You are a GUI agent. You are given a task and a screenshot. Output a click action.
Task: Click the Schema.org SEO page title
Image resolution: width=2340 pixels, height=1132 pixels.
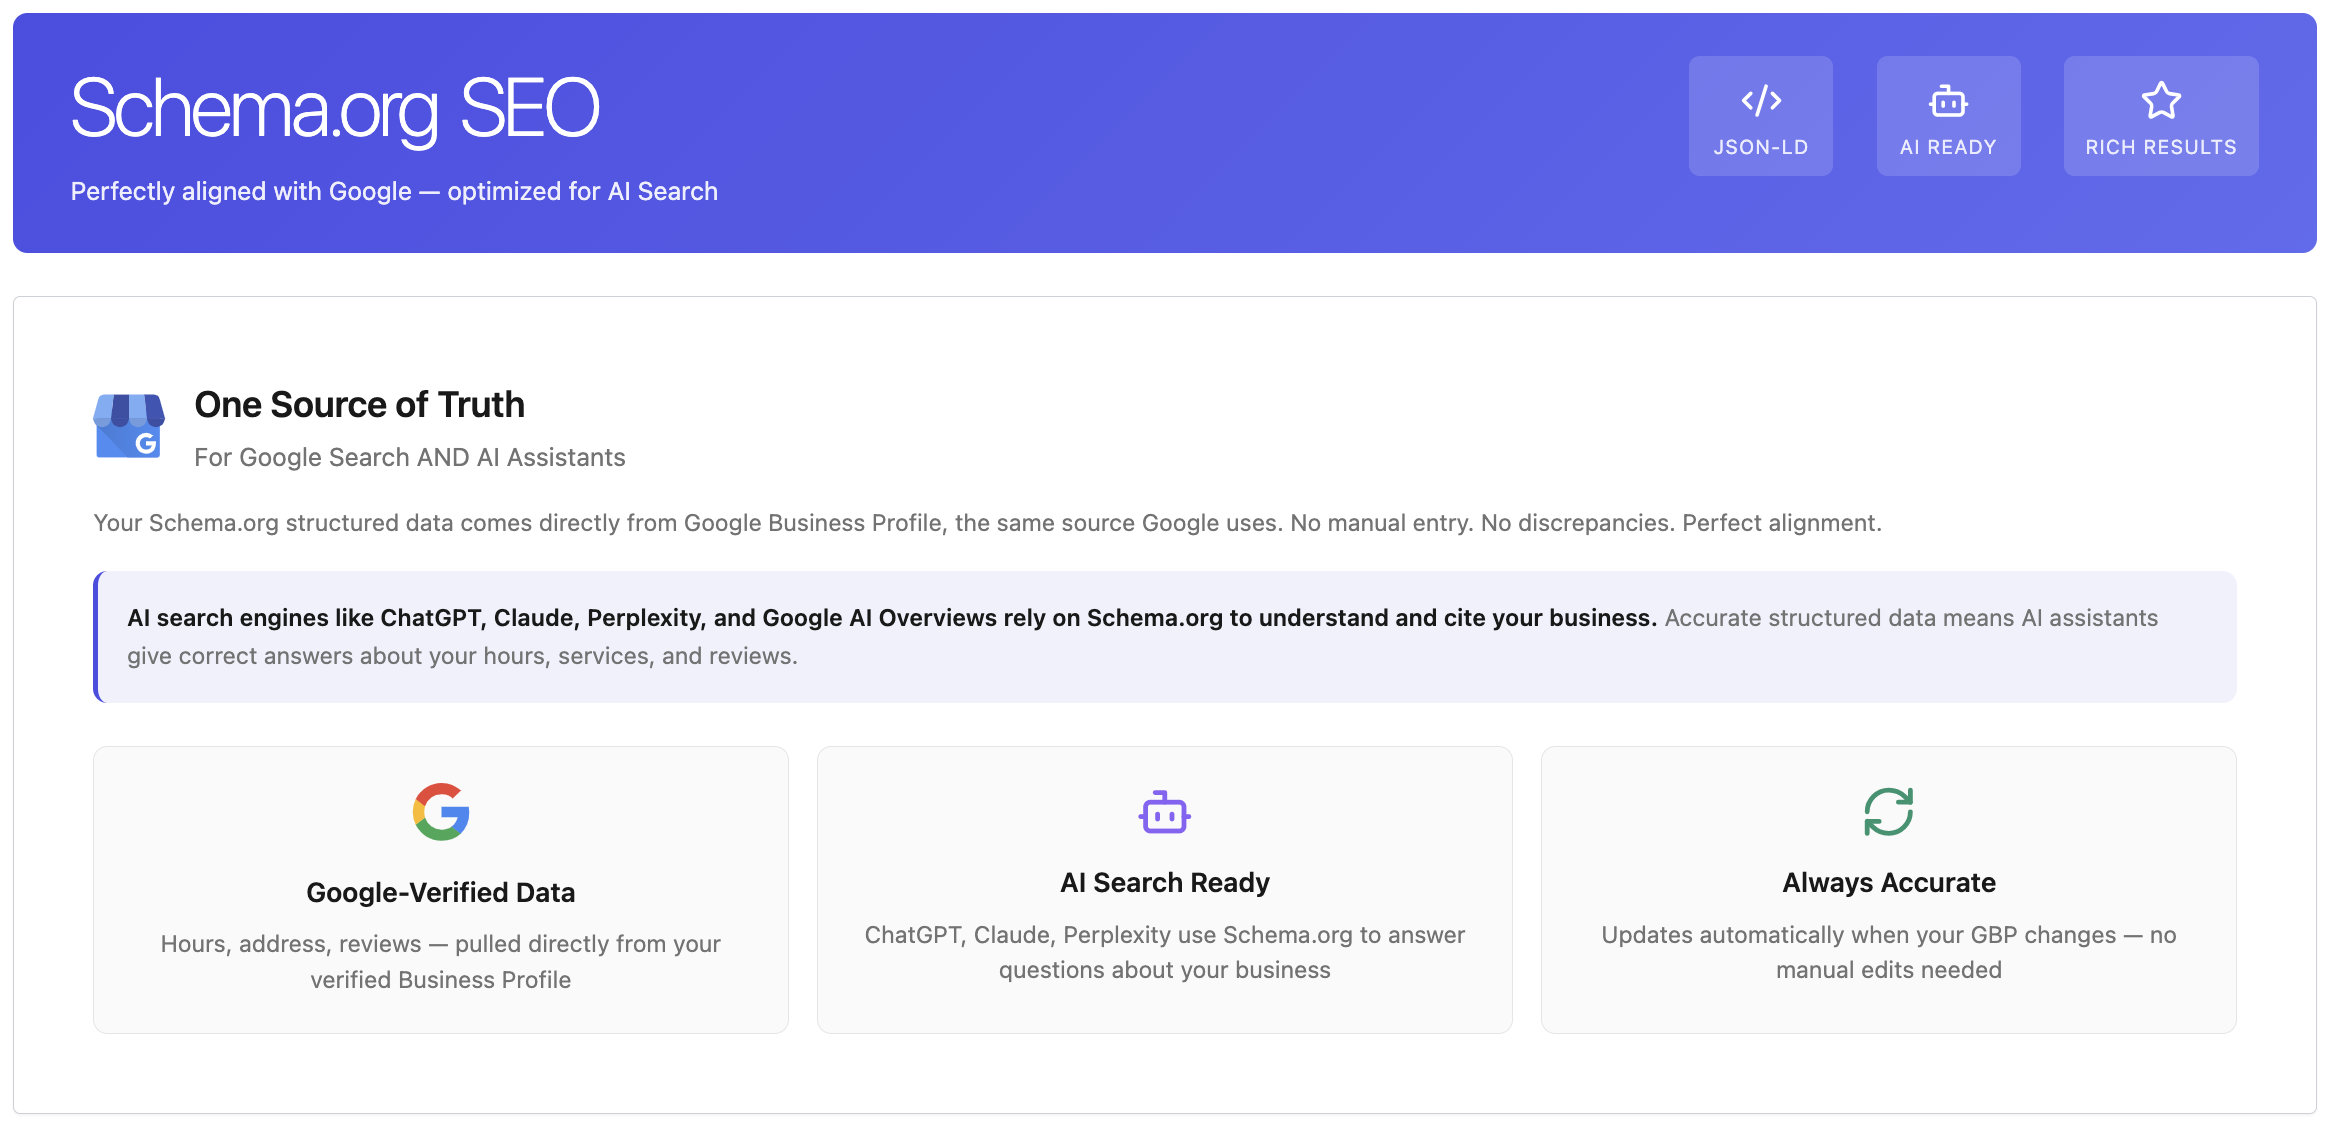335,108
